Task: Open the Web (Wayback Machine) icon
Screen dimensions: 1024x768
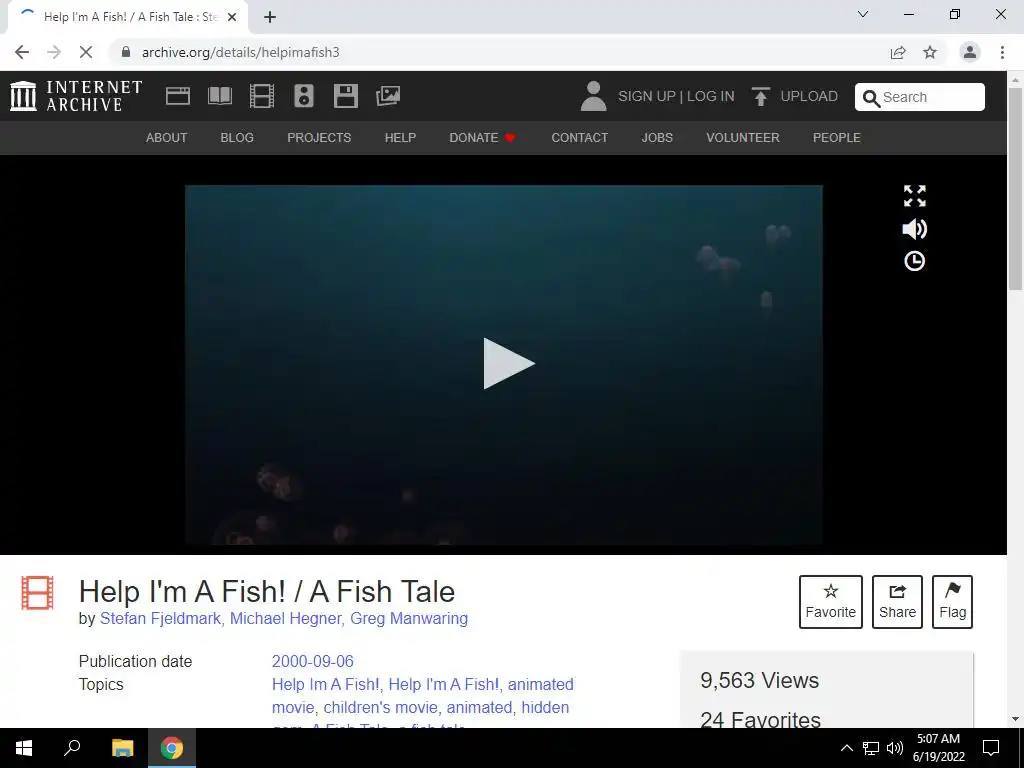Action: [x=178, y=96]
